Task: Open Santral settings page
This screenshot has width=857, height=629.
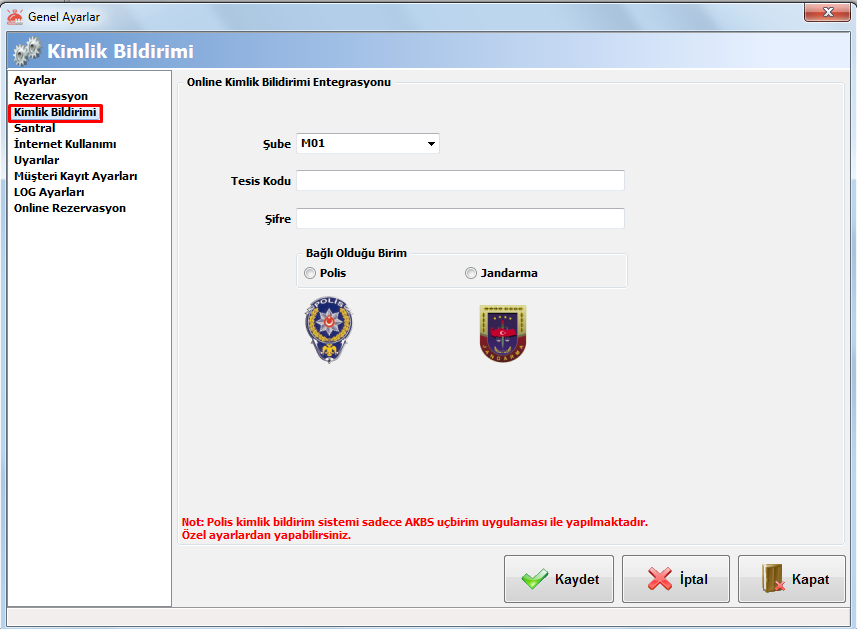Action: pyautogui.click(x=34, y=128)
